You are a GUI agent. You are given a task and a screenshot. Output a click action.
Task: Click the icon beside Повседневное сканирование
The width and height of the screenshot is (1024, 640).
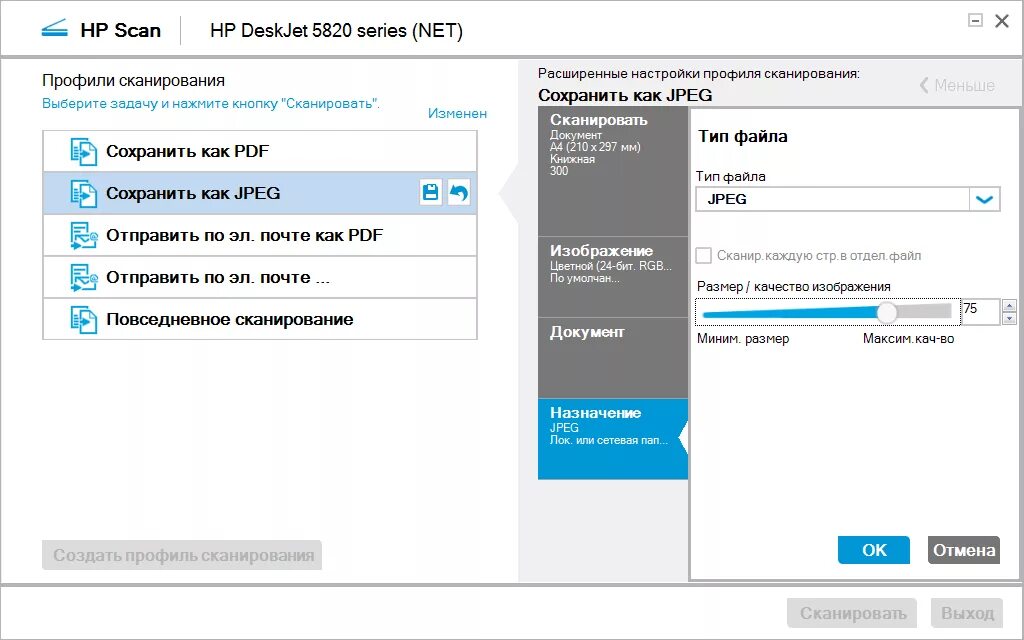[84, 319]
